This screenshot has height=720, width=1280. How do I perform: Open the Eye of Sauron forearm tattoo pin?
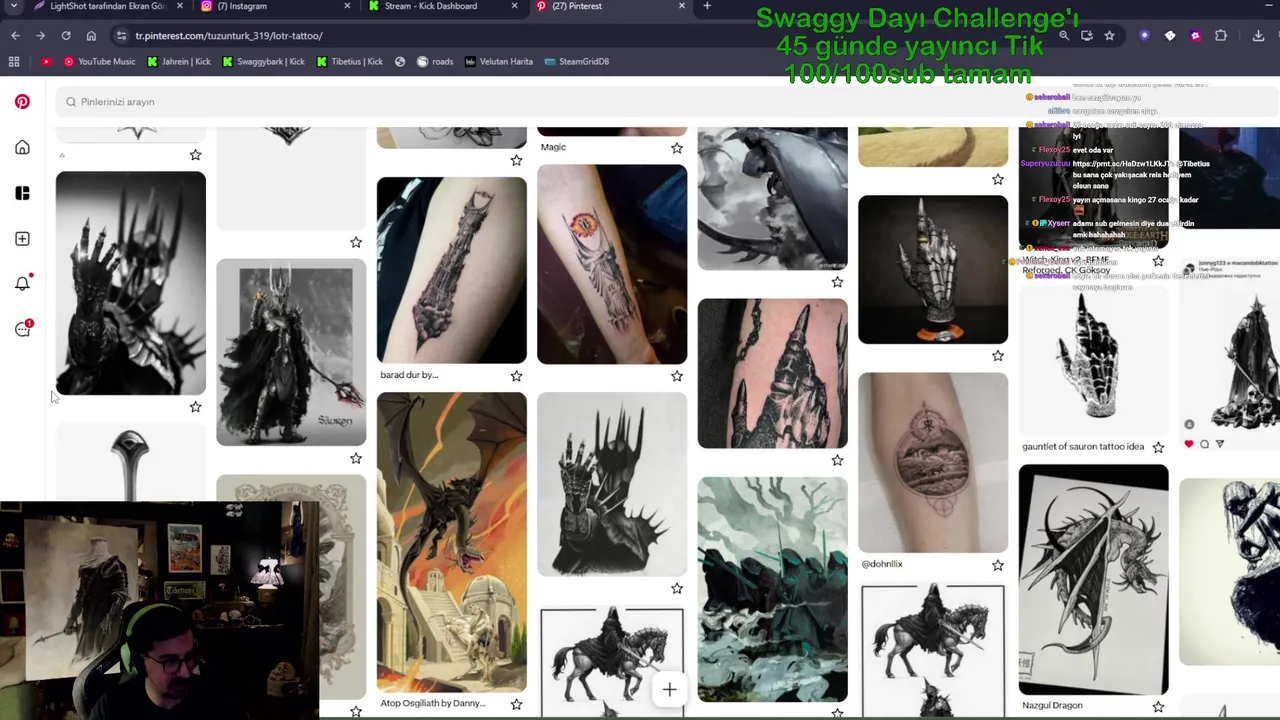[x=612, y=265]
